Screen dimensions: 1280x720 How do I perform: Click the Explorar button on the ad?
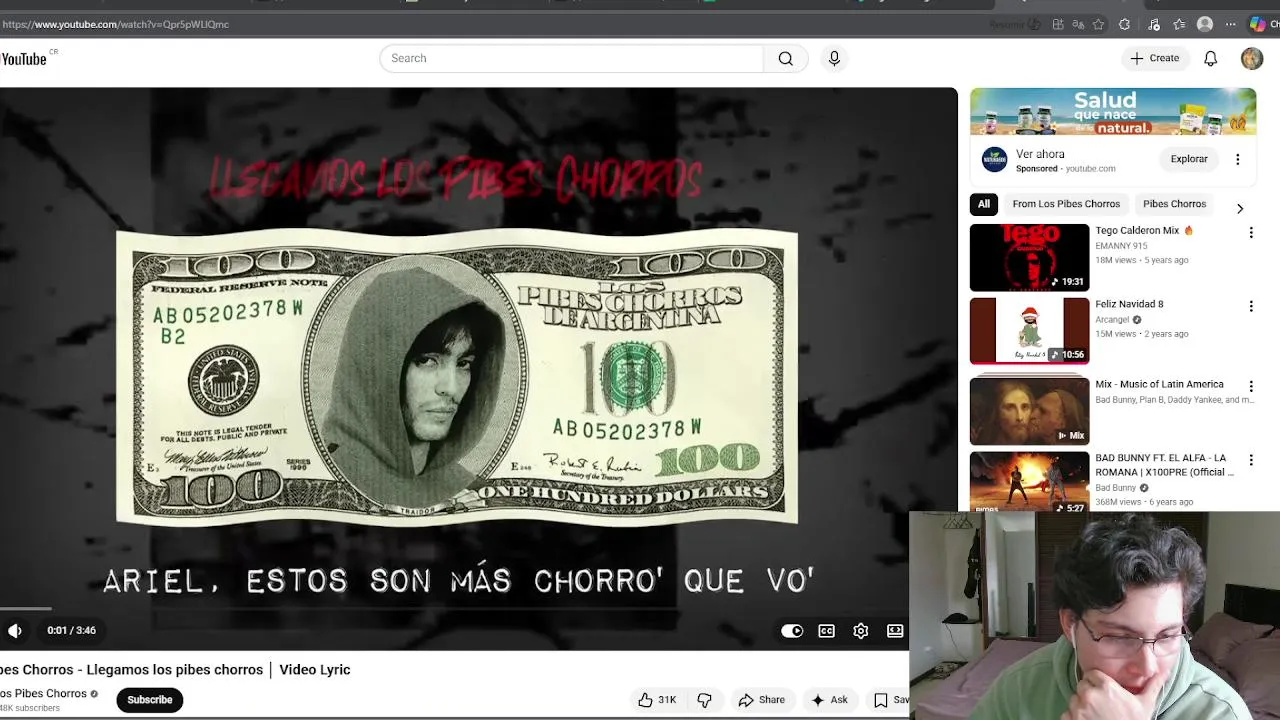pyautogui.click(x=1189, y=159)
